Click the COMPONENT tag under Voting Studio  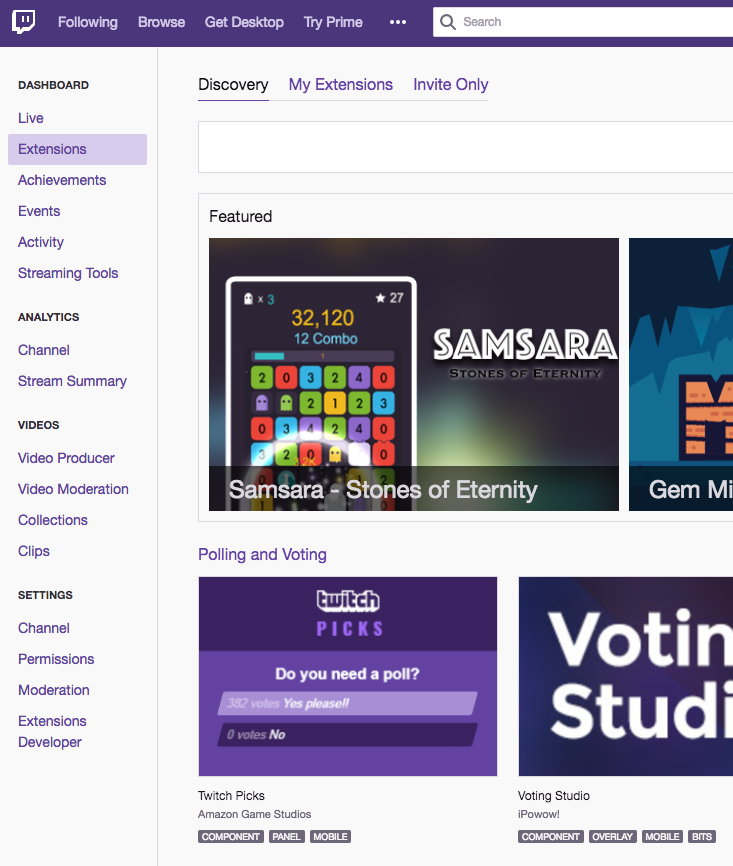[551, 837]
